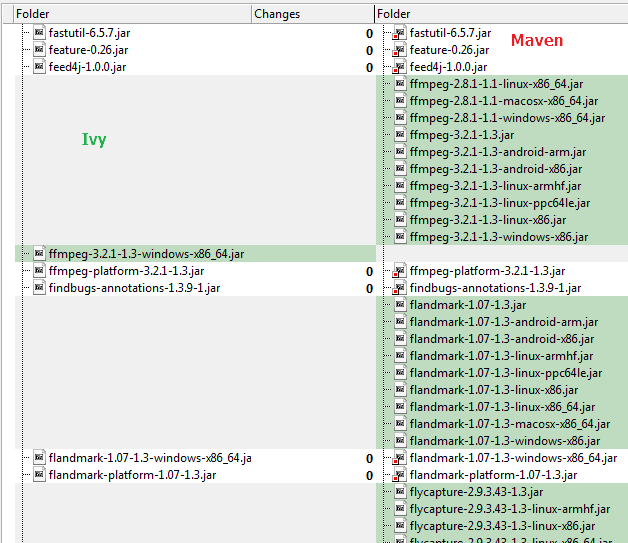
Task: Select flycapture-2.9.3.43-1.3-linux-x86.jar row
Action: 502,526
